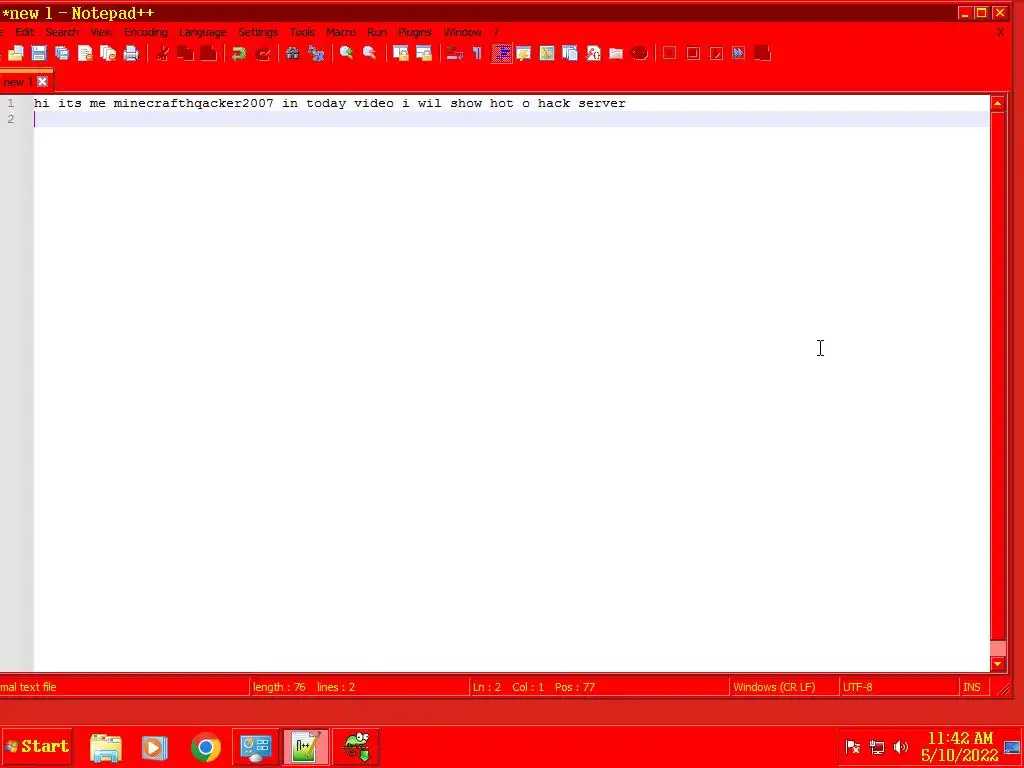Open the Plugins menu
Screen dimensions: 1024x768
tap(415, 32)
